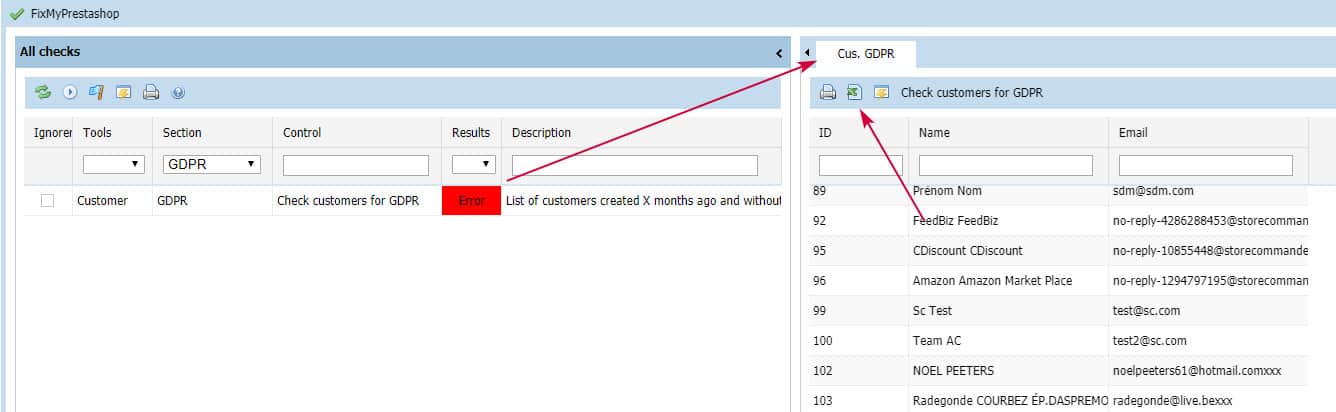This screenshot has height=412, width=1336.
Task: Click the printer icon in All checks toolbar
Action: pos(151,93)
